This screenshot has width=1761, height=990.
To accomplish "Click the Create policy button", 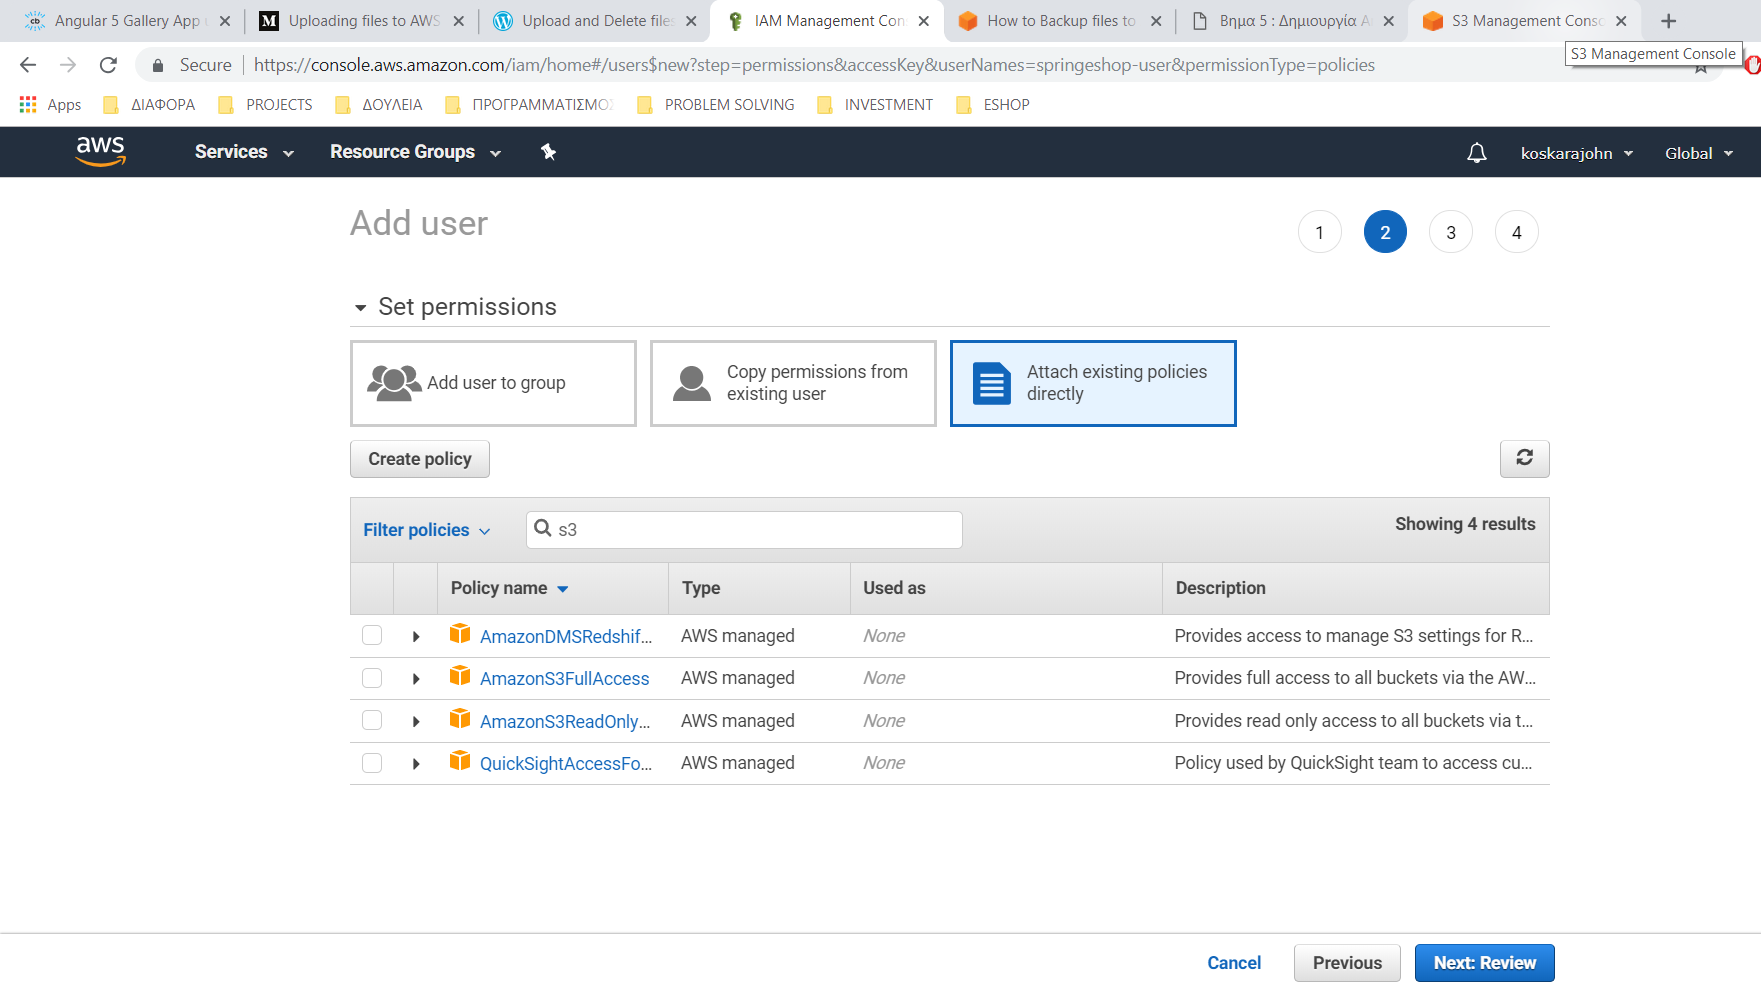I will click(x=420, y=459).
